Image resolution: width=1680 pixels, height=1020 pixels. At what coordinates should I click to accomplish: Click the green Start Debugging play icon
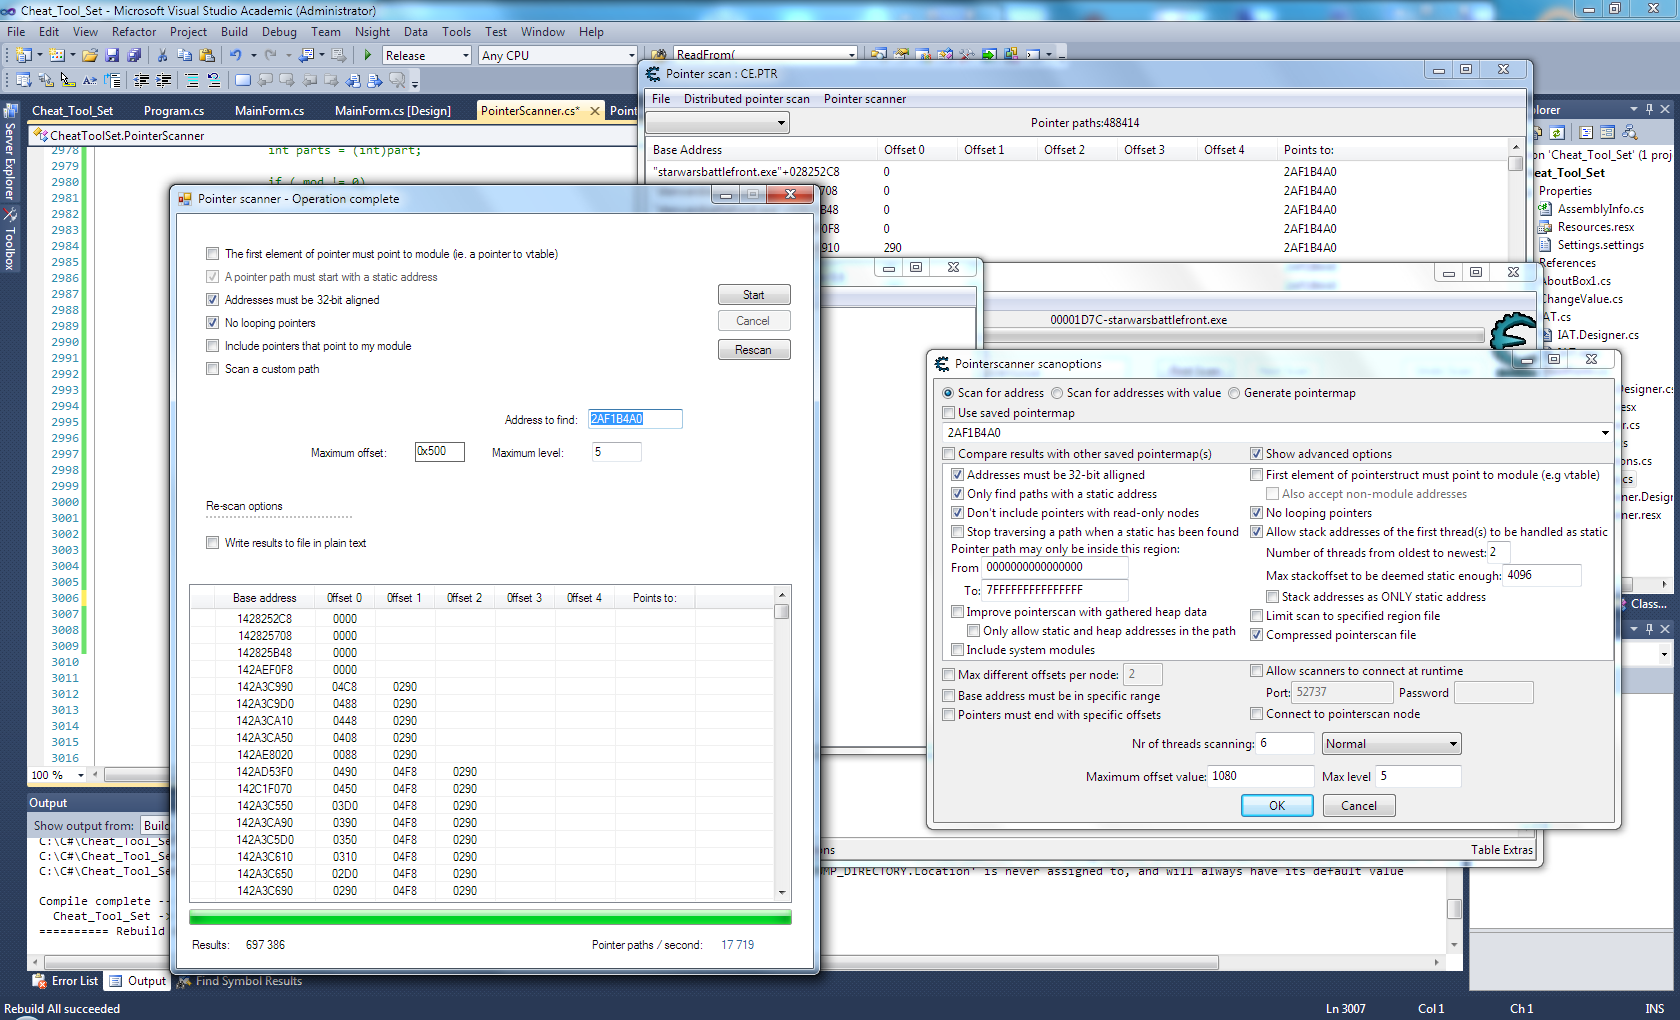pyautogui.click(x=368, y=56)
